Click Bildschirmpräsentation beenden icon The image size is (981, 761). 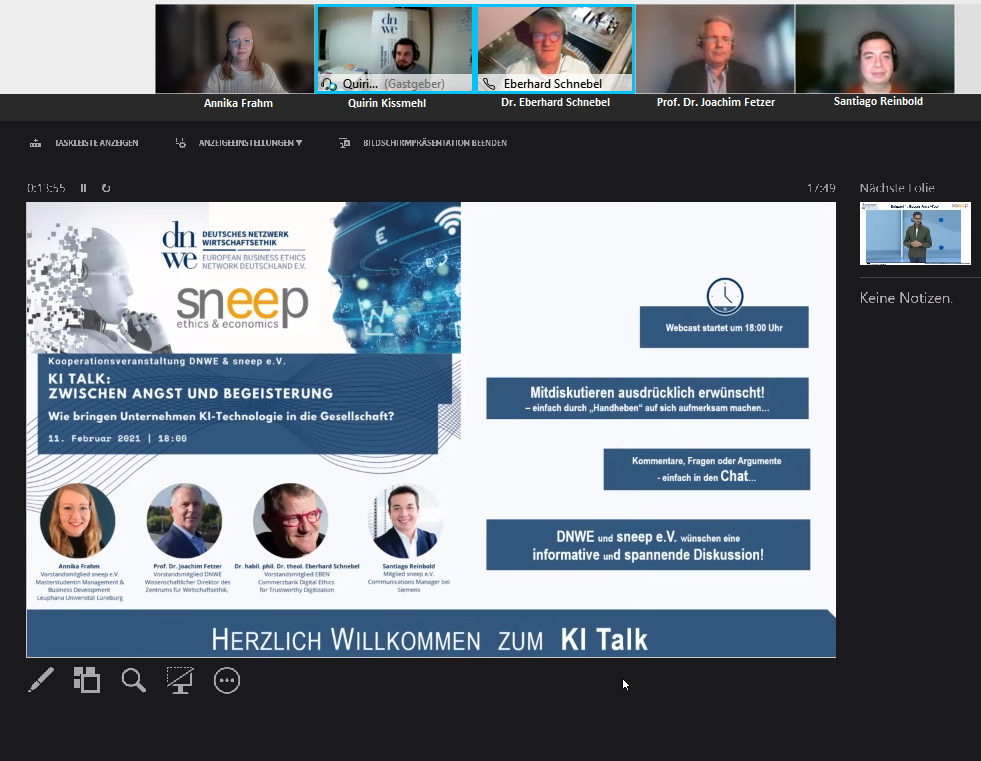point(345,143)
